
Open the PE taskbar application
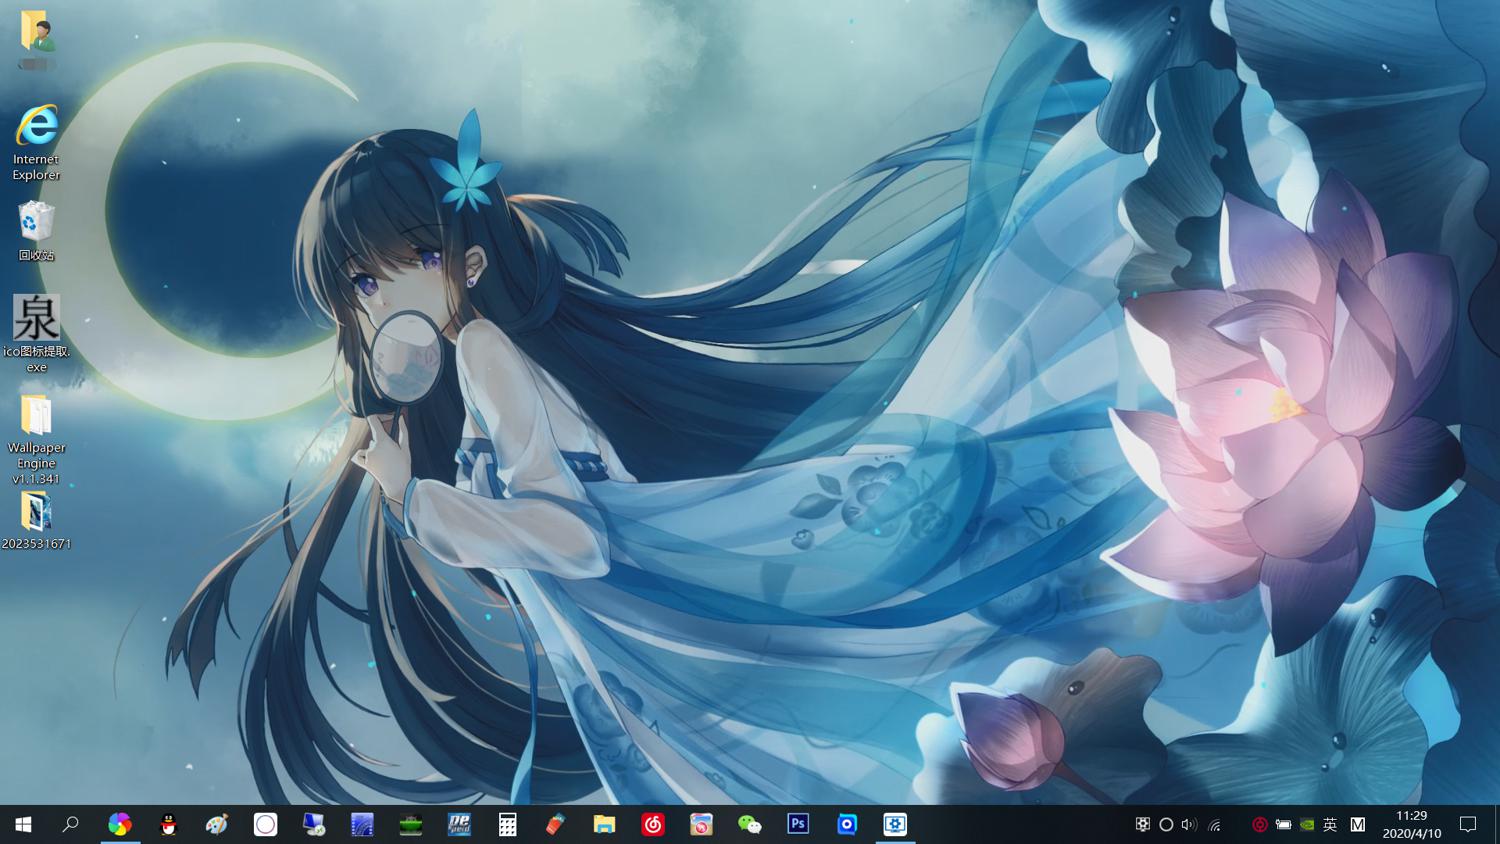tap(459, 824)
